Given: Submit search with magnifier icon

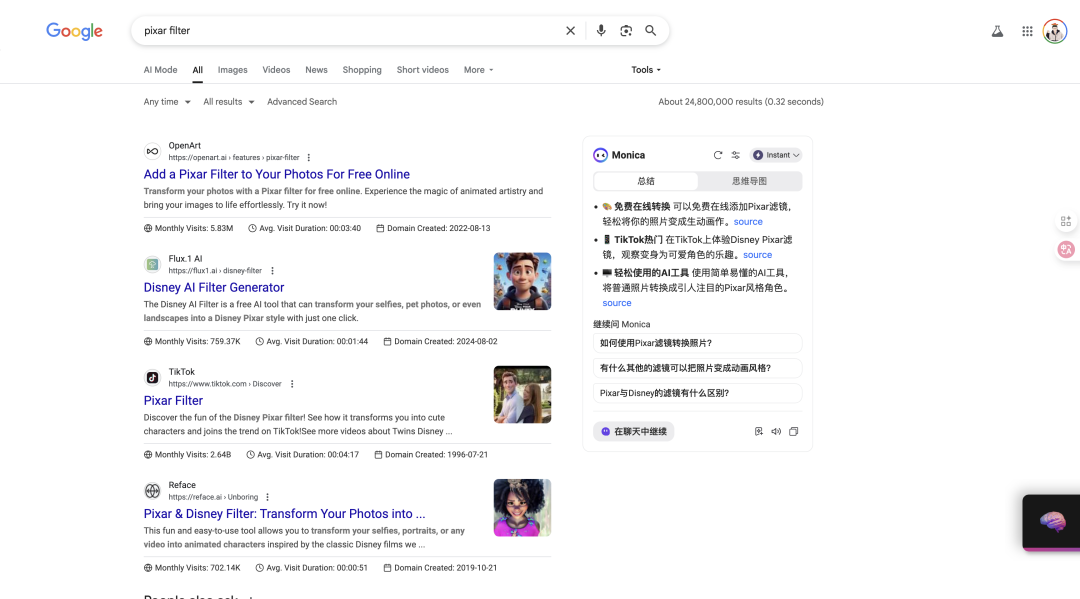Looking at the screenshot, I should click(x=650, y=30).
